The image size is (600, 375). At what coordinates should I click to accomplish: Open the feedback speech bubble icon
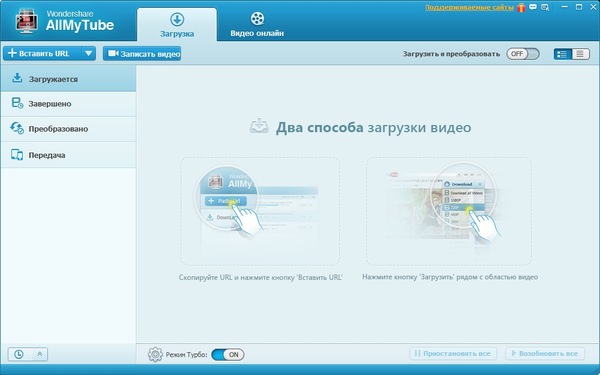[533, 8]
